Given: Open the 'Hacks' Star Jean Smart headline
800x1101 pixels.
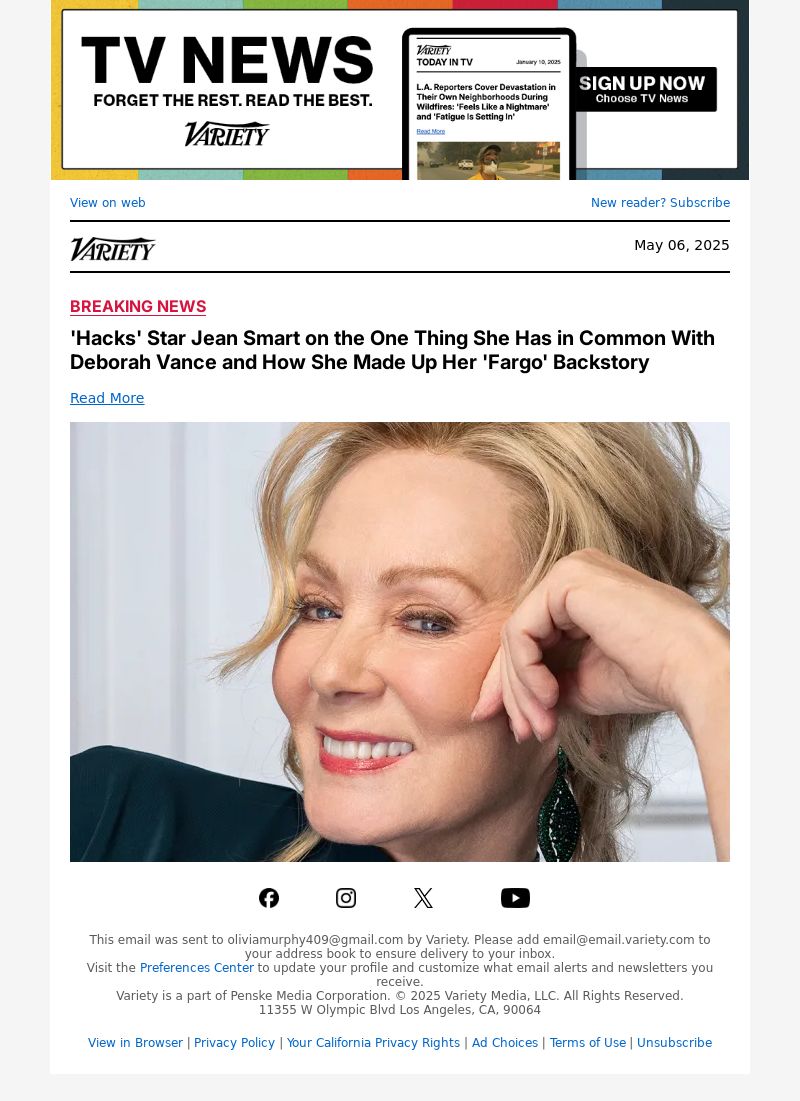Looking at the screenshot, I should click(x=392, y=350).
